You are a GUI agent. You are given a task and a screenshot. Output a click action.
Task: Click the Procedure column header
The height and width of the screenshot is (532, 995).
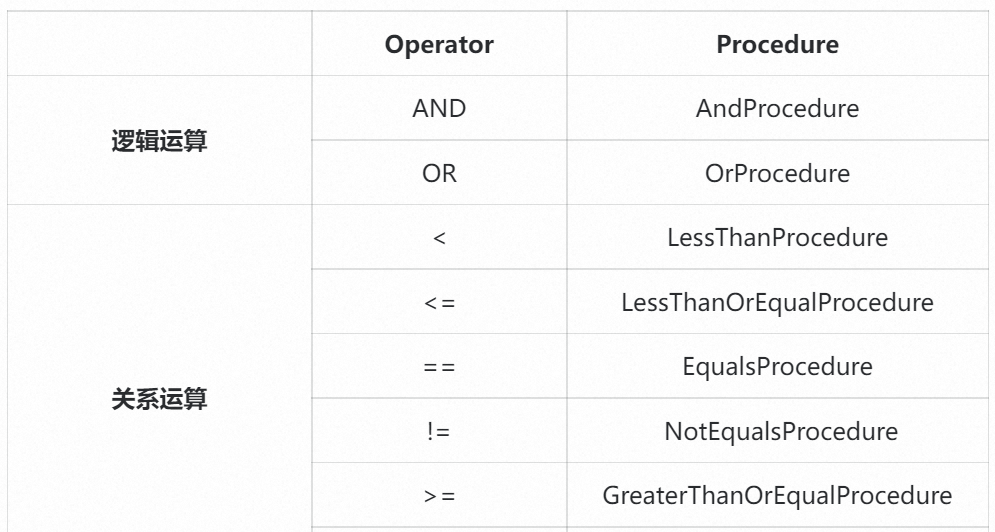click(777, 45)
